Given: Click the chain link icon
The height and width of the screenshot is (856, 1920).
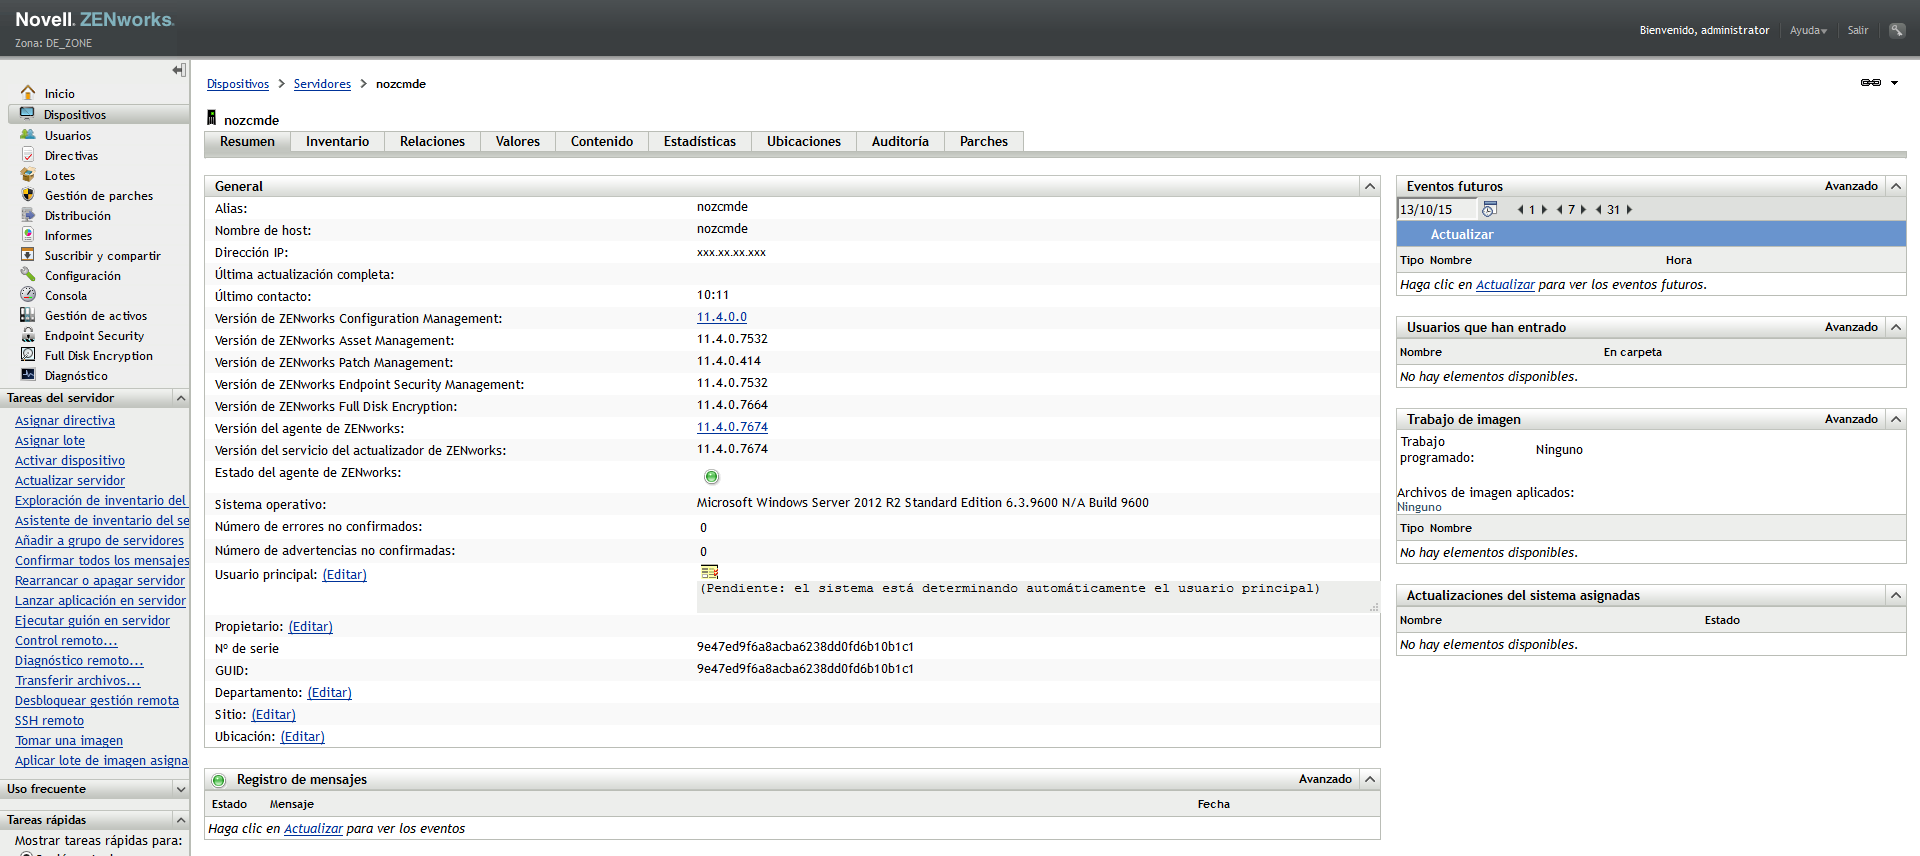Looking at the screenshot, I should pos(1870,83).
